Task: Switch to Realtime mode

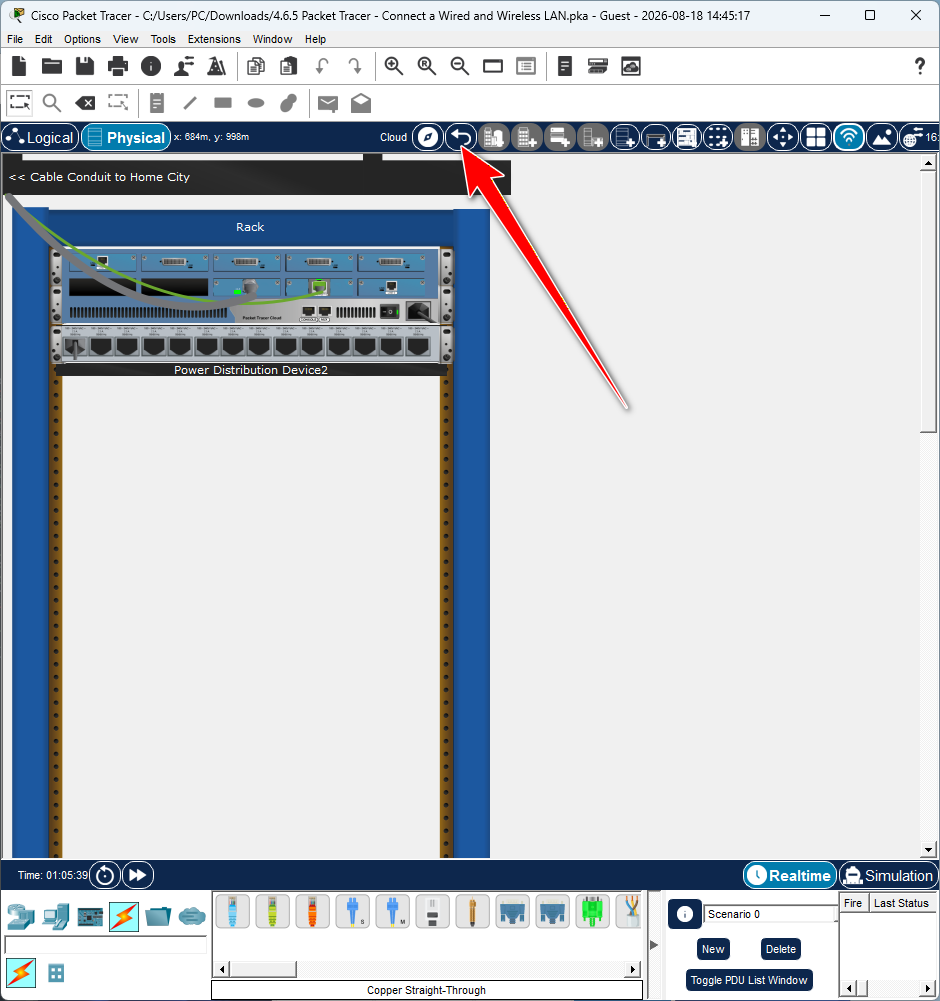Action: point(790,875)
